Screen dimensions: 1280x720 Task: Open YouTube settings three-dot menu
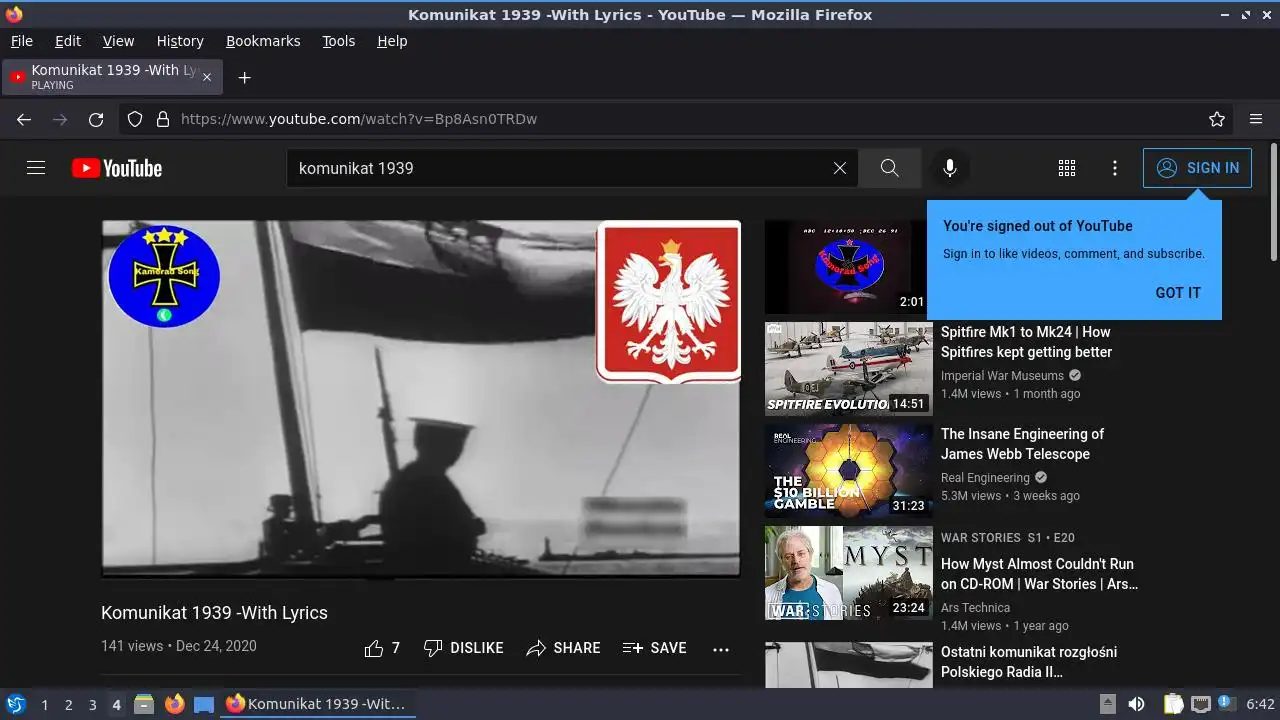tap(1115, 168)
